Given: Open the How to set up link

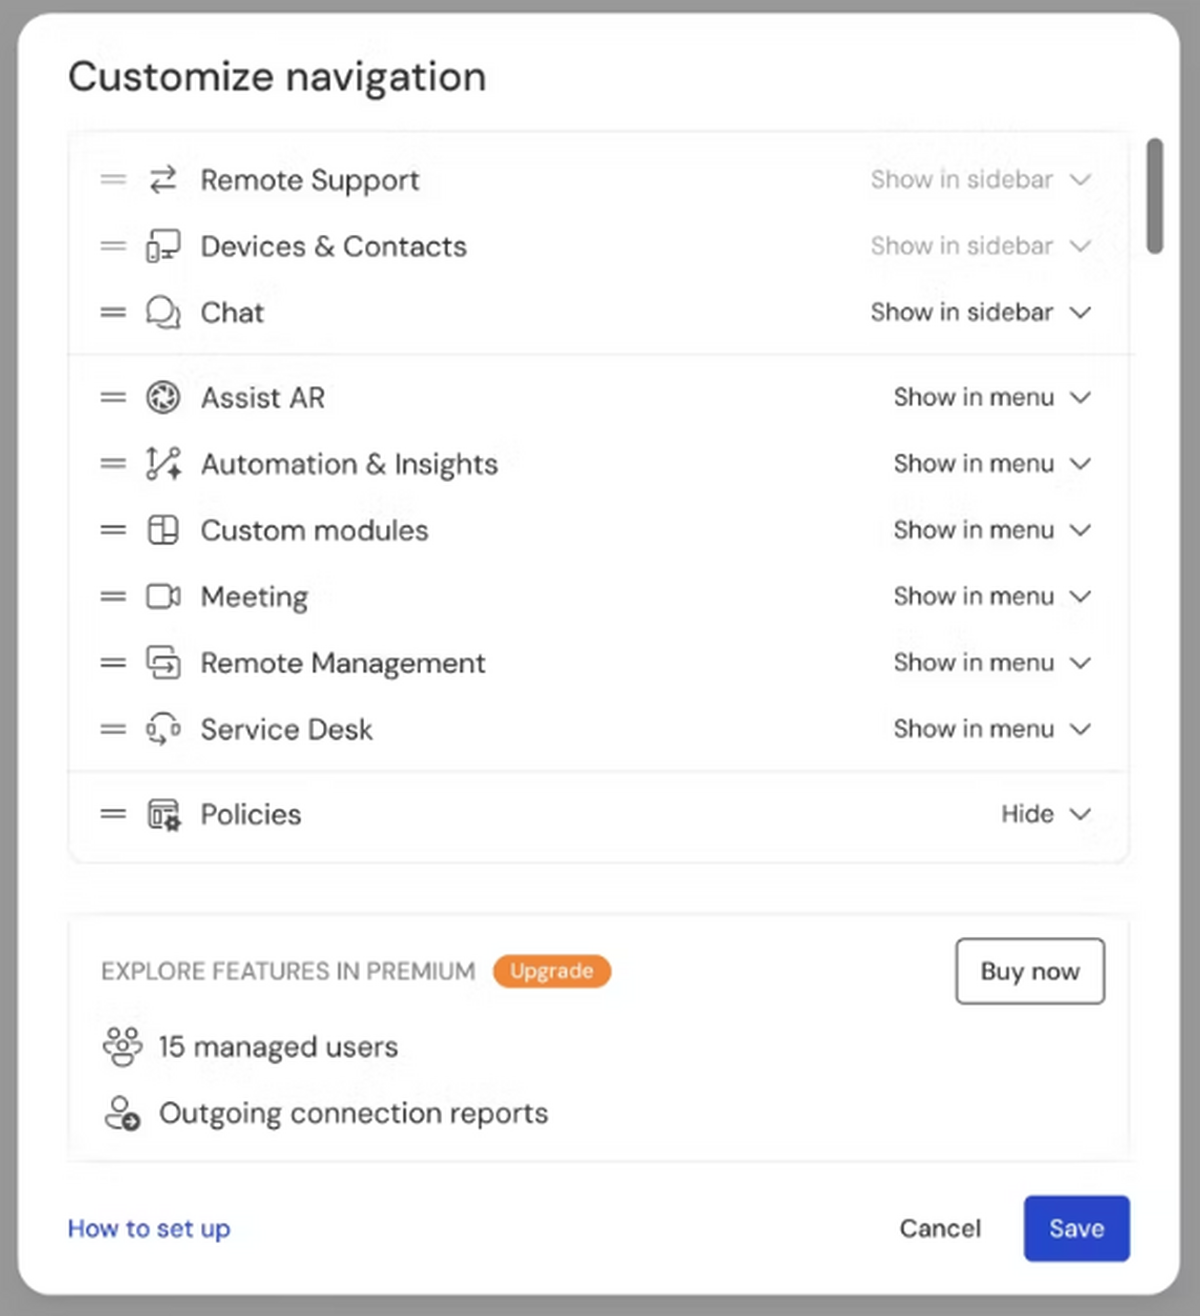Looking at the screenshot, I should point(149,1228).
